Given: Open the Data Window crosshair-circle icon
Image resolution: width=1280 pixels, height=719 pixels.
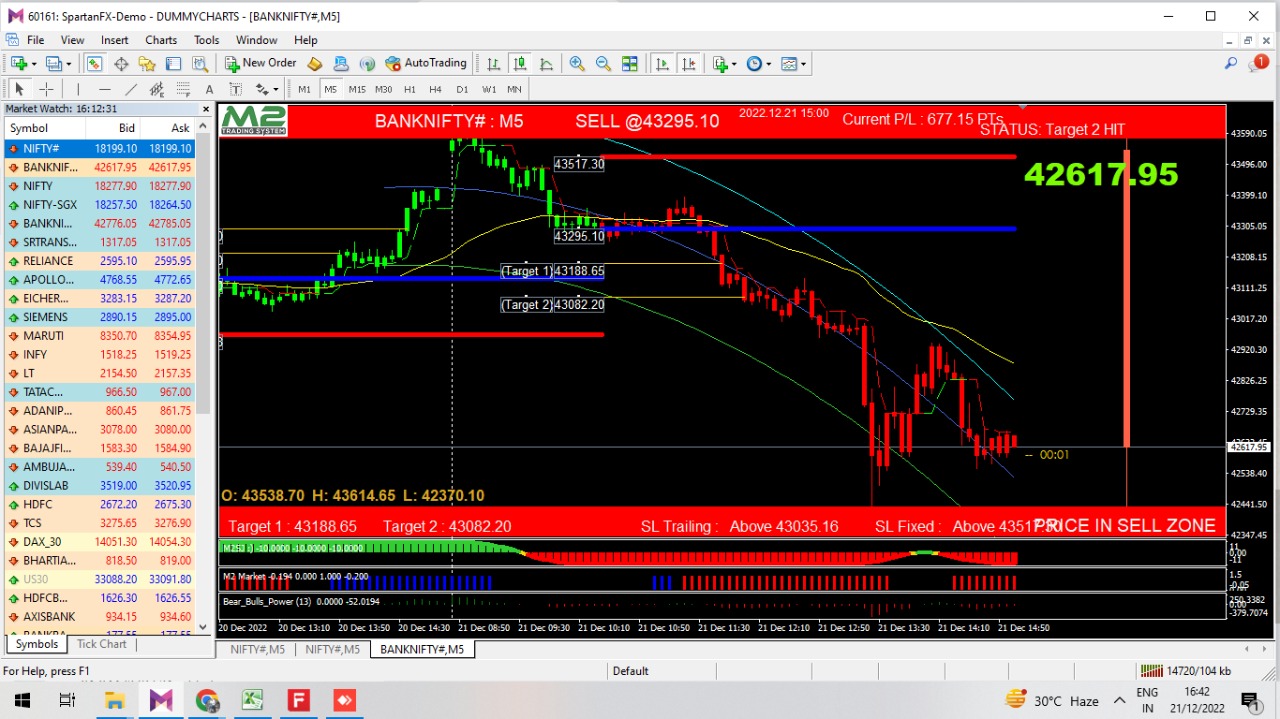Looking at the screenshot, I should (121, 63).
